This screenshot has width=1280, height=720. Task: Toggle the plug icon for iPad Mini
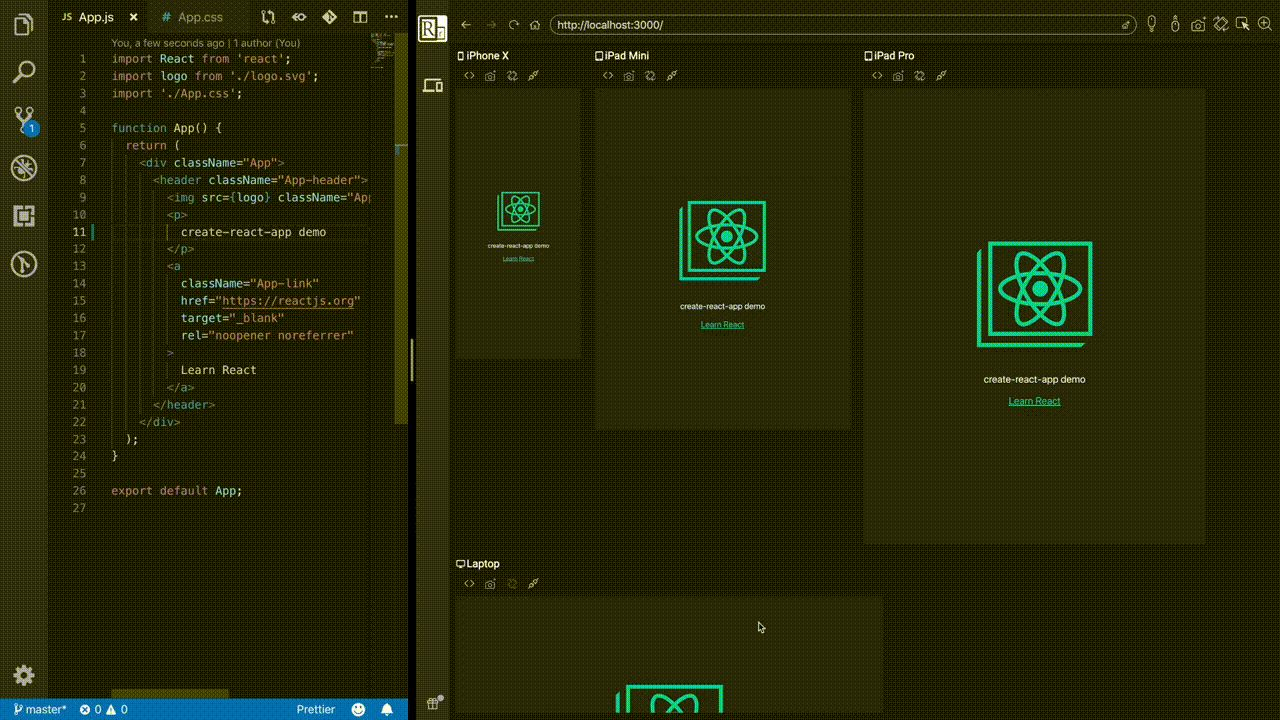(x=672, y=76)
